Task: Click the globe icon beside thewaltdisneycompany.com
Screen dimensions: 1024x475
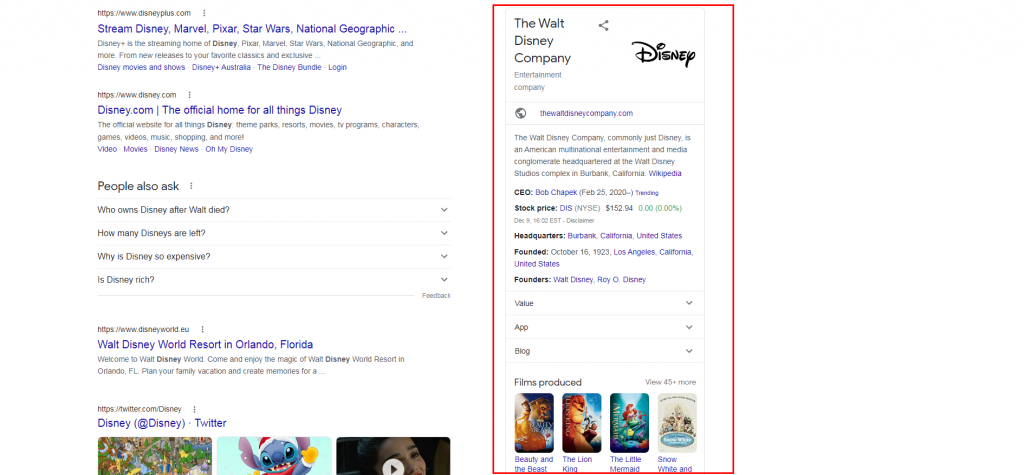Action: click(x=520, y=113)
